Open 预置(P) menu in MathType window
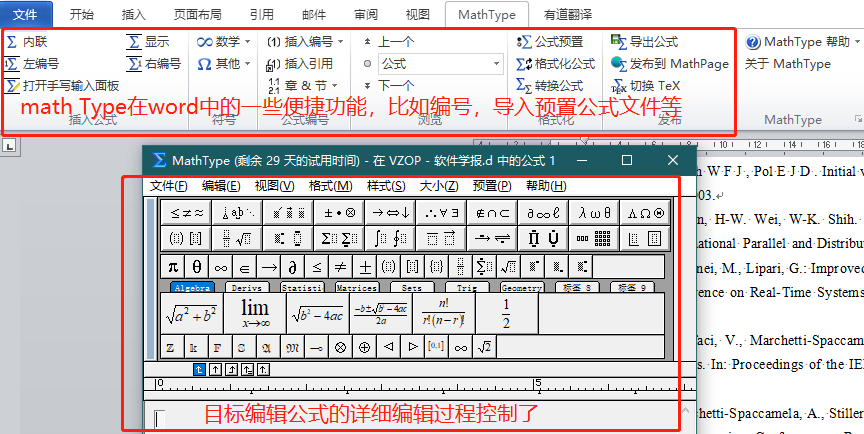Image resolution: width=864 pixels, height=434 pixels. pos(492,186)
